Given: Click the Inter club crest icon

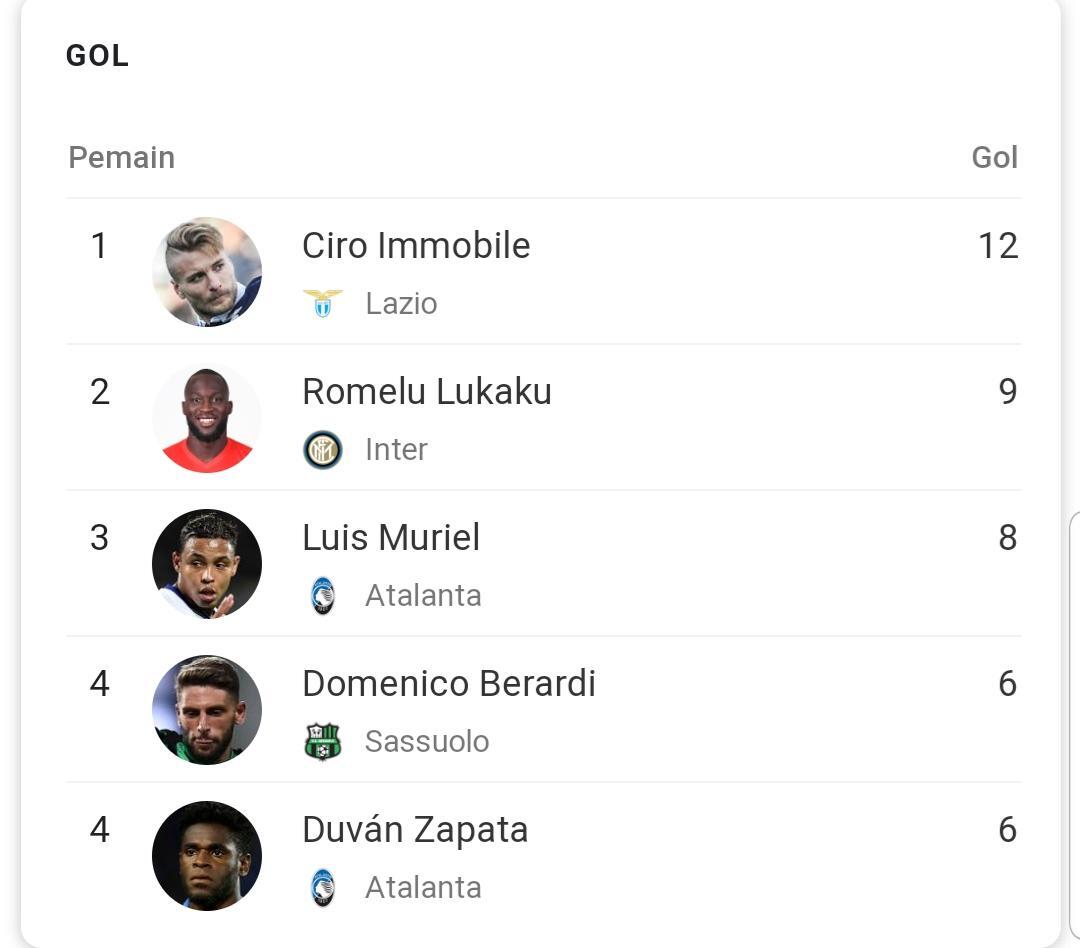Looking at the screenshot, I should coord(322,450).
